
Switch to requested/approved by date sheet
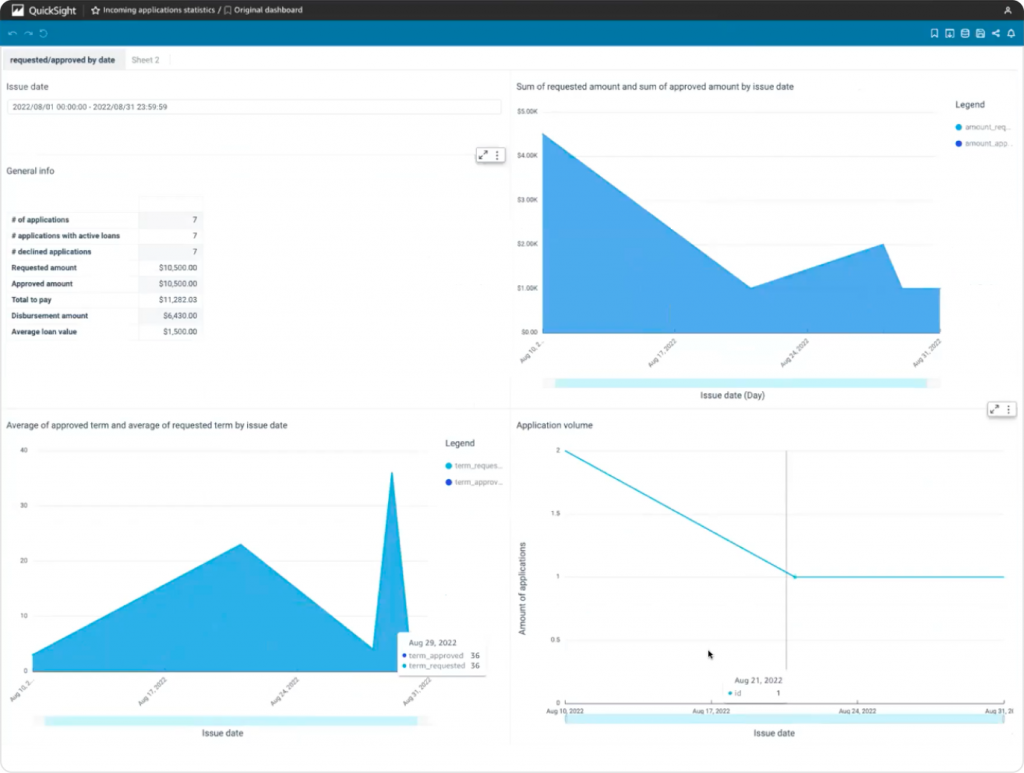pyautogui.click(x=63, y=60)
